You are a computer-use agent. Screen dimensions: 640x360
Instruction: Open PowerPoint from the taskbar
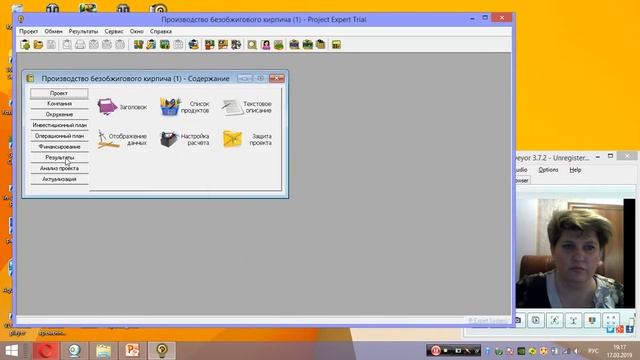click(x=133, y=351)
